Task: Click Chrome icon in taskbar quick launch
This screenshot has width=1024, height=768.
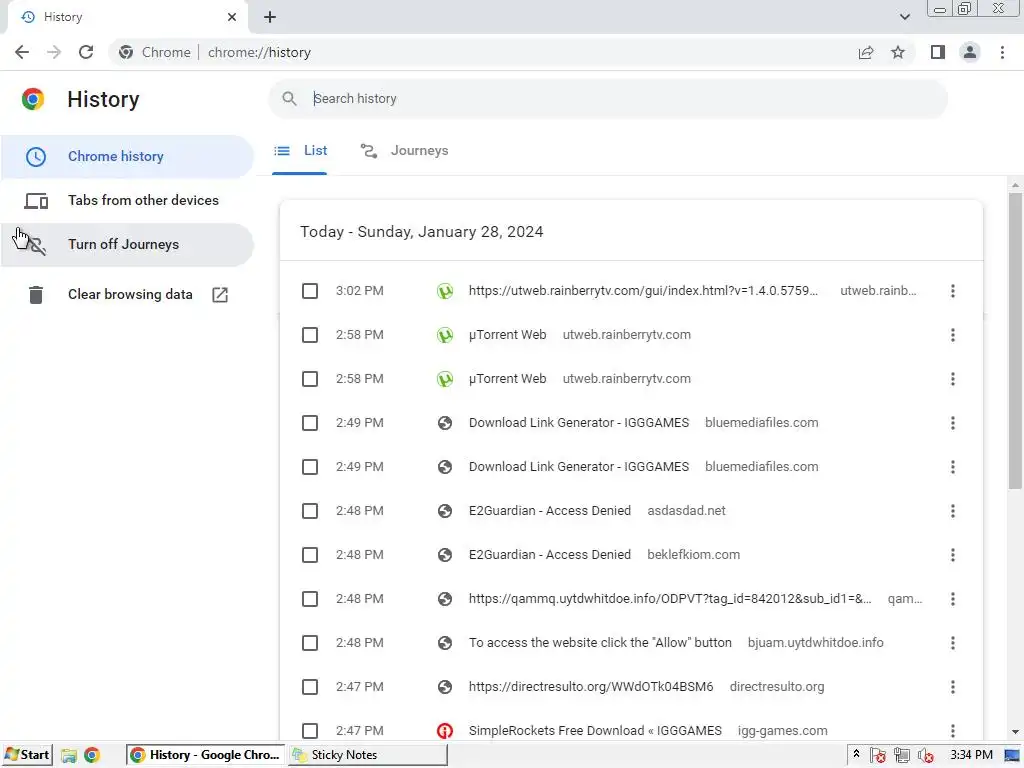Action: point(92,756)
